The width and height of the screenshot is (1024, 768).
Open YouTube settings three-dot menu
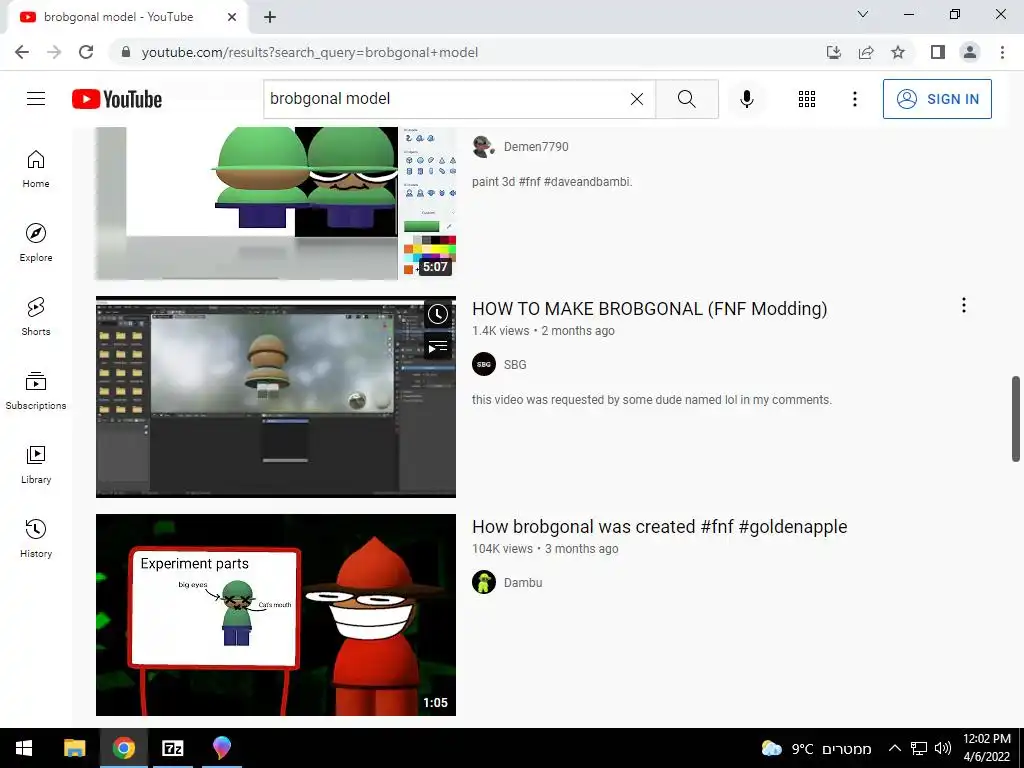[854, 99]
